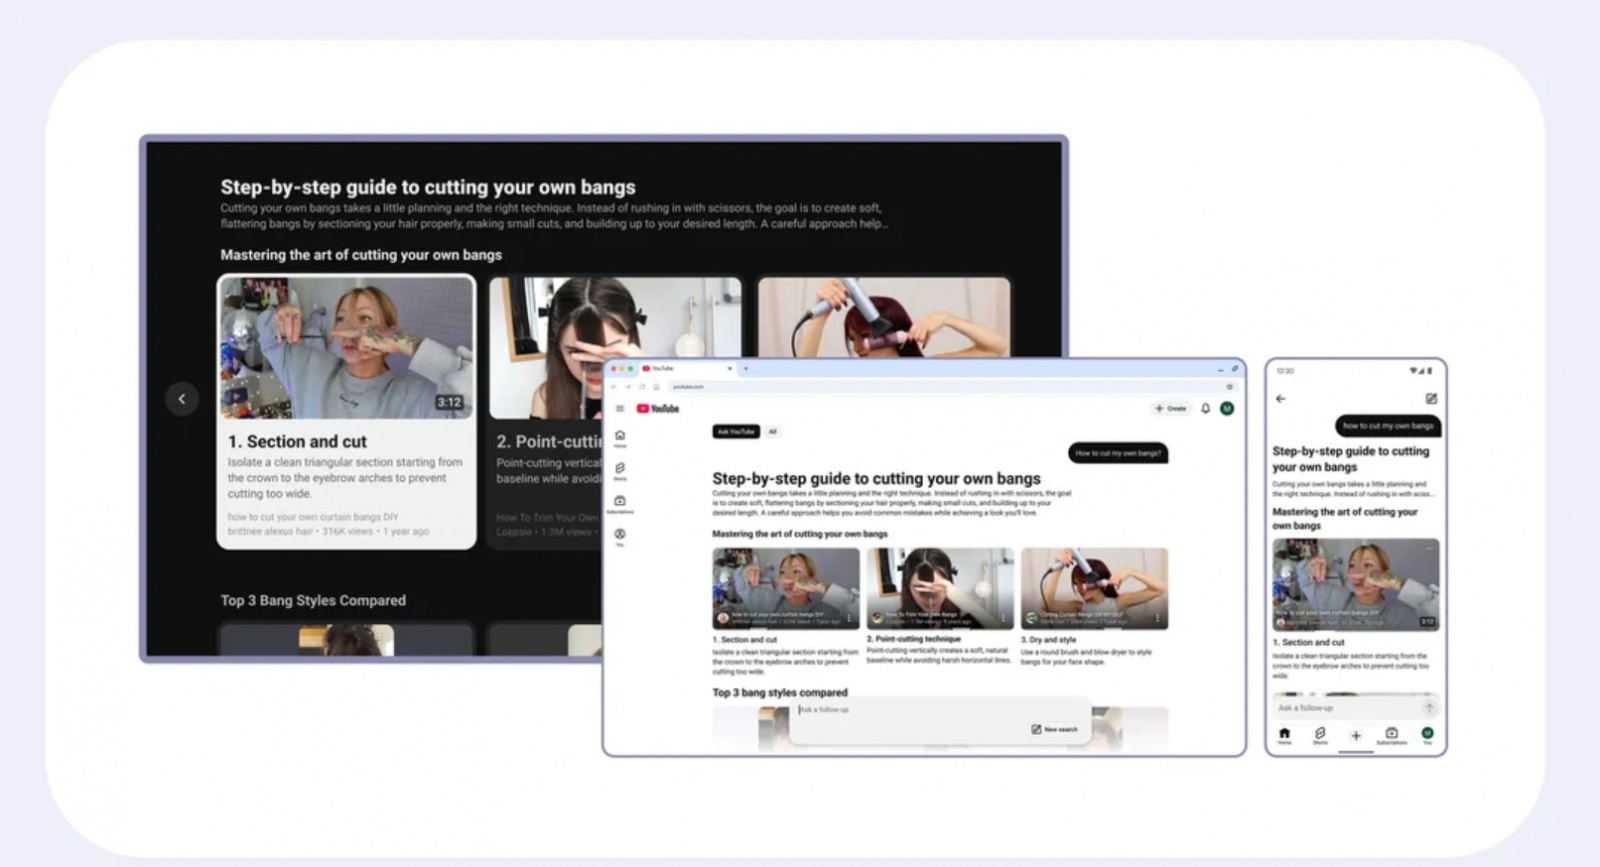1600x867 pixels.
Task: Click the previous arrow on the TV carousel
Action: [181, 399]
